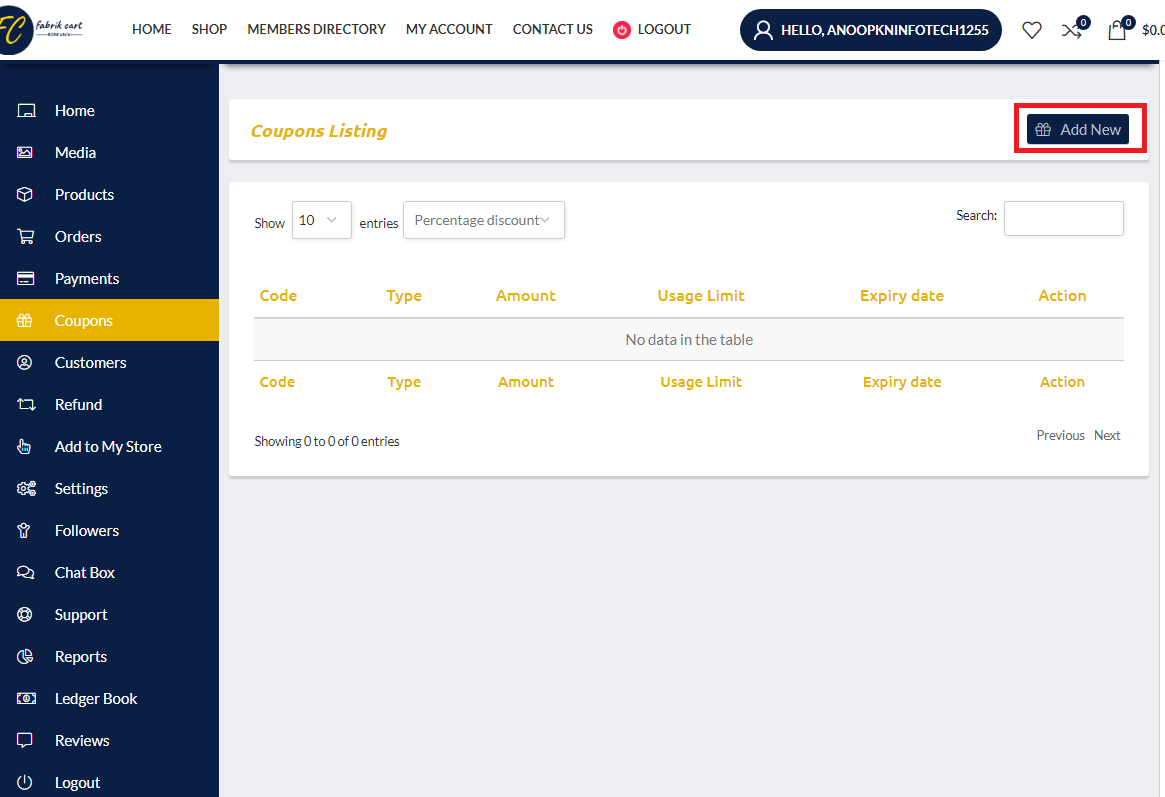Click the HELLO, ANOOPKNINFOTECH1255 button
This screenshot has height=797, width=1165.
pyautogui.click(x=871, y=30)
